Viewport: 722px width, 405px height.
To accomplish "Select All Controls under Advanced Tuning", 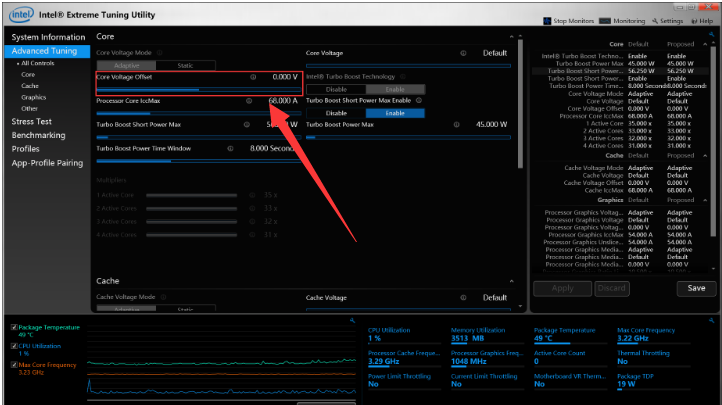I will [x=37, y=63].
